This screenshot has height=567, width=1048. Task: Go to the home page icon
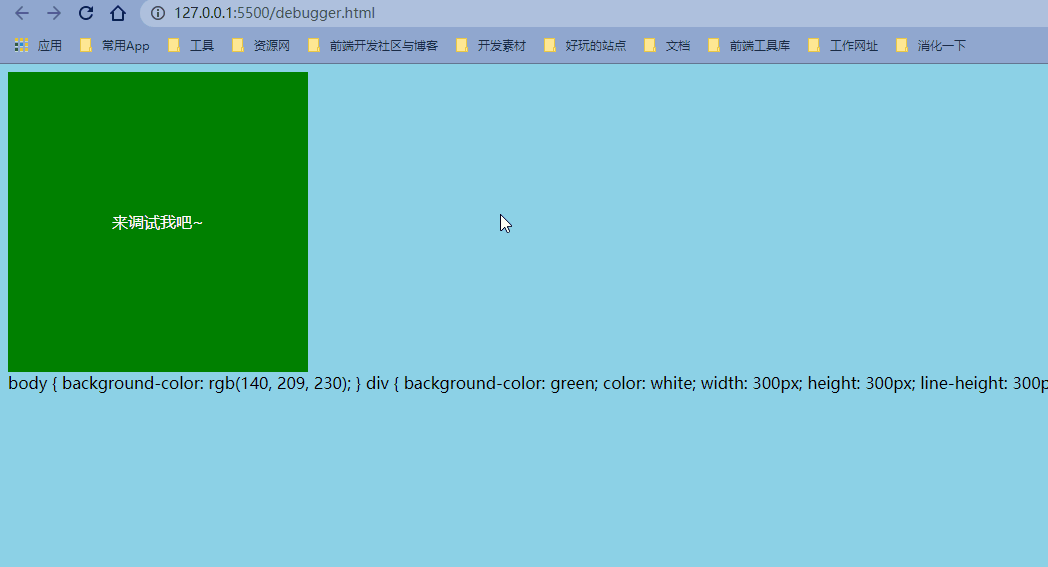click(118, 13)
